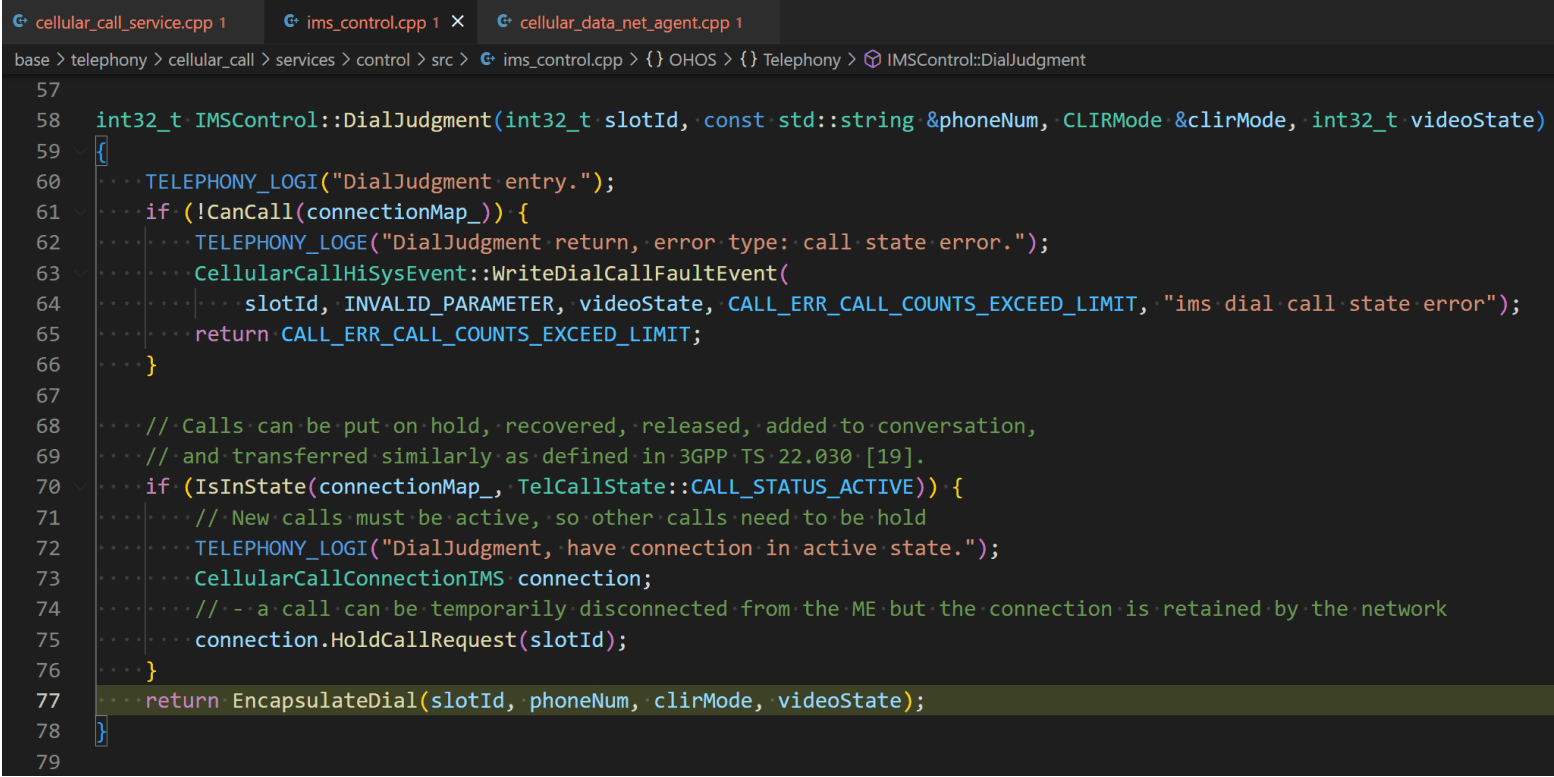Click string "ims dial call state error"

(x=1331, y=304)
